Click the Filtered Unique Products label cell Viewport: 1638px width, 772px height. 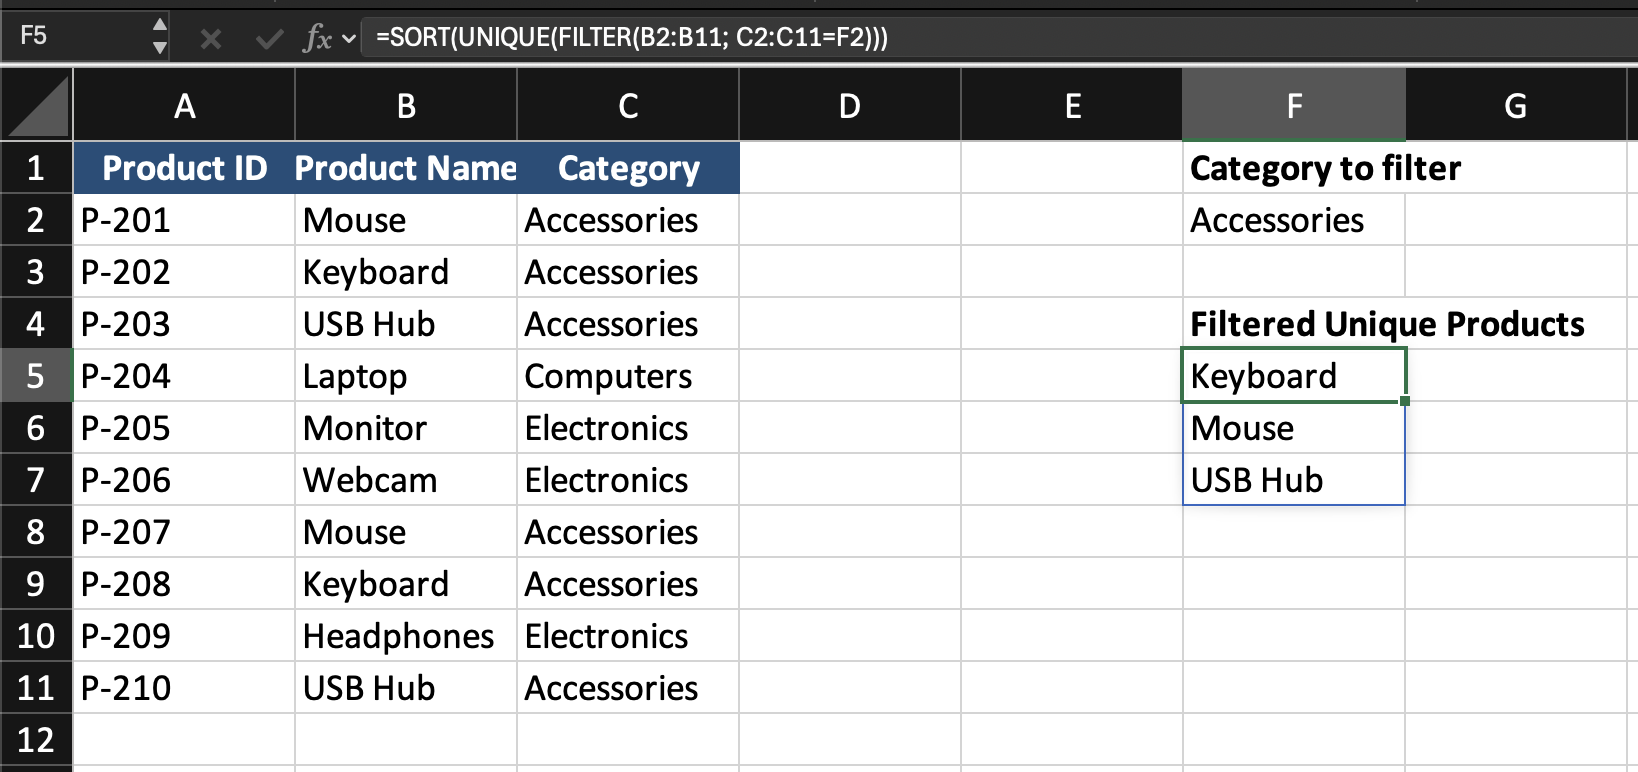coord(1293,324)
